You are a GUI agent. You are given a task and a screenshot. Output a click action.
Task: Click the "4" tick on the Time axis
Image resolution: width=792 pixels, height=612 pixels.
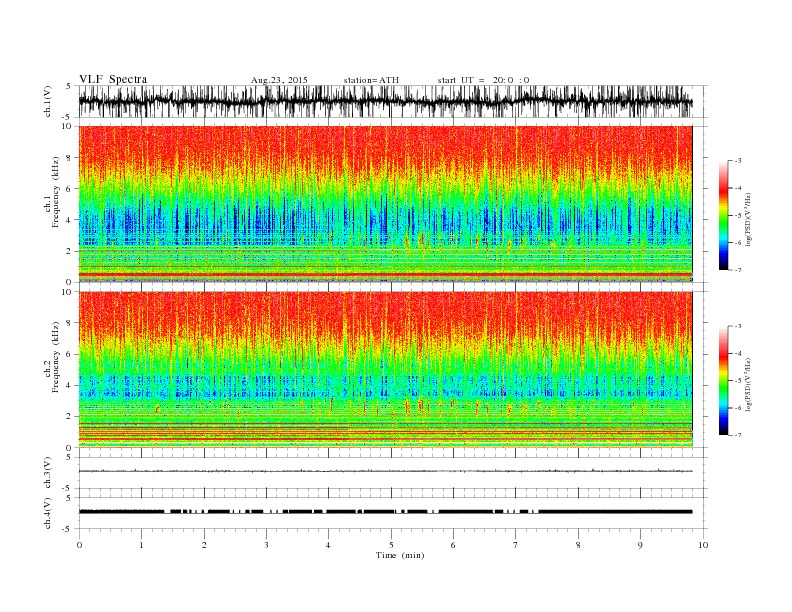[328, 545]
